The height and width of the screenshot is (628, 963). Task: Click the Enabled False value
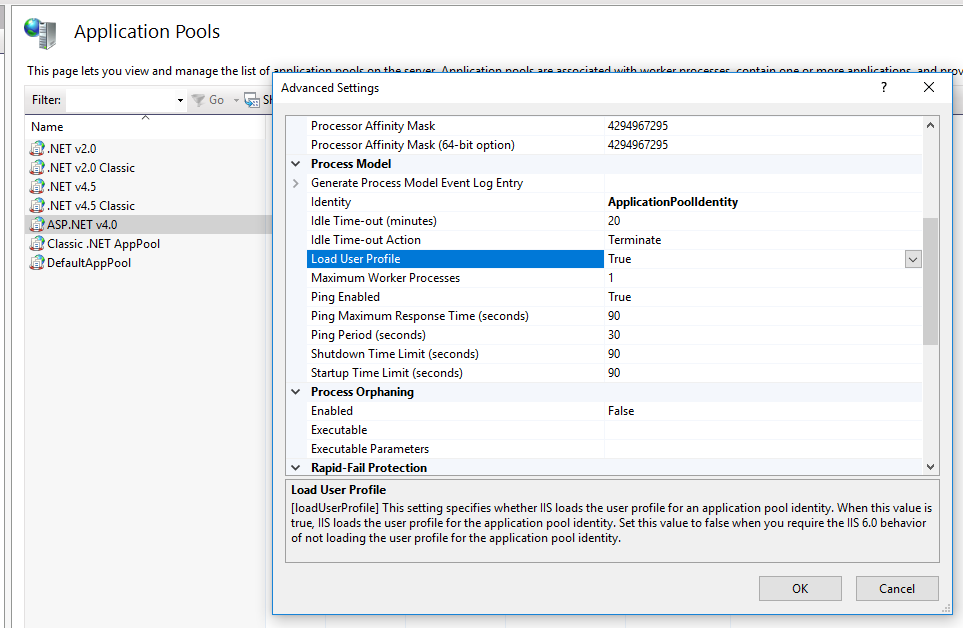click(x=621, y=411)
